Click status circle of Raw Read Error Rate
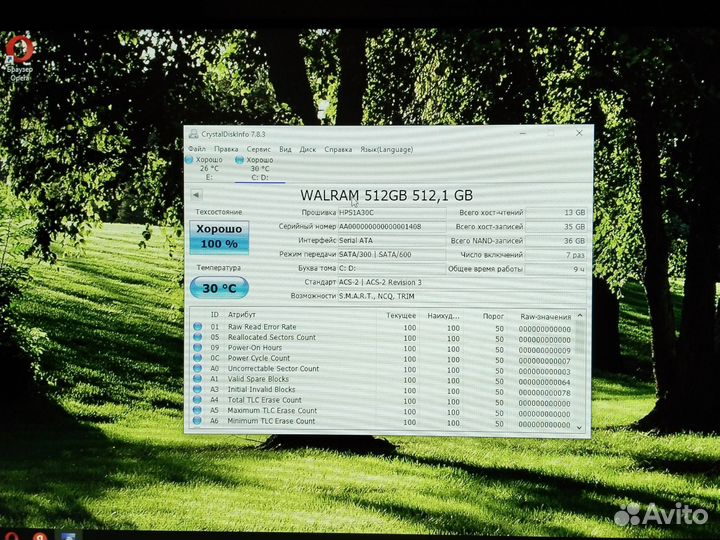 (197, 326)
